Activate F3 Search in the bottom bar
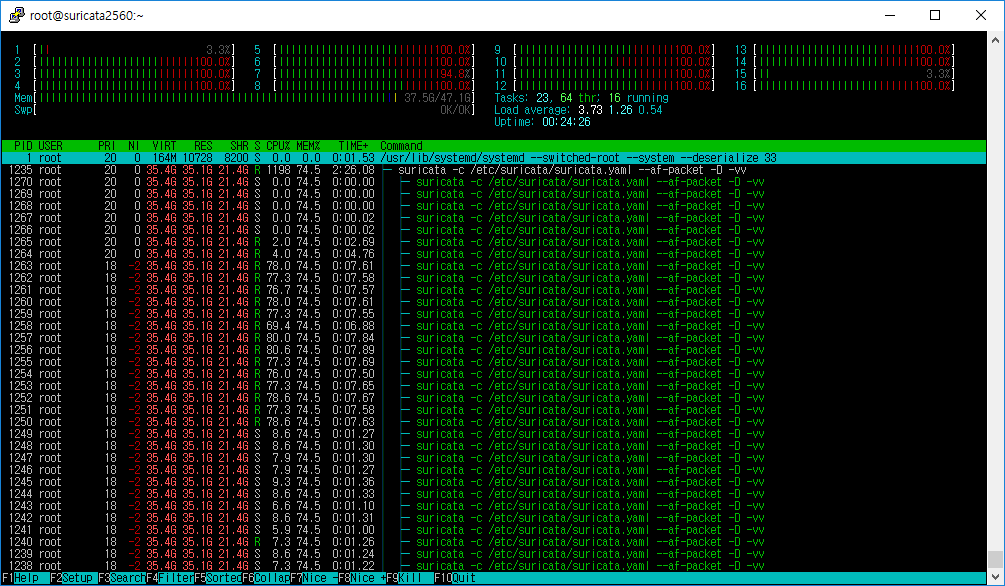The height and width of the screenshot is (586, 1005). (x=121, y=578)
